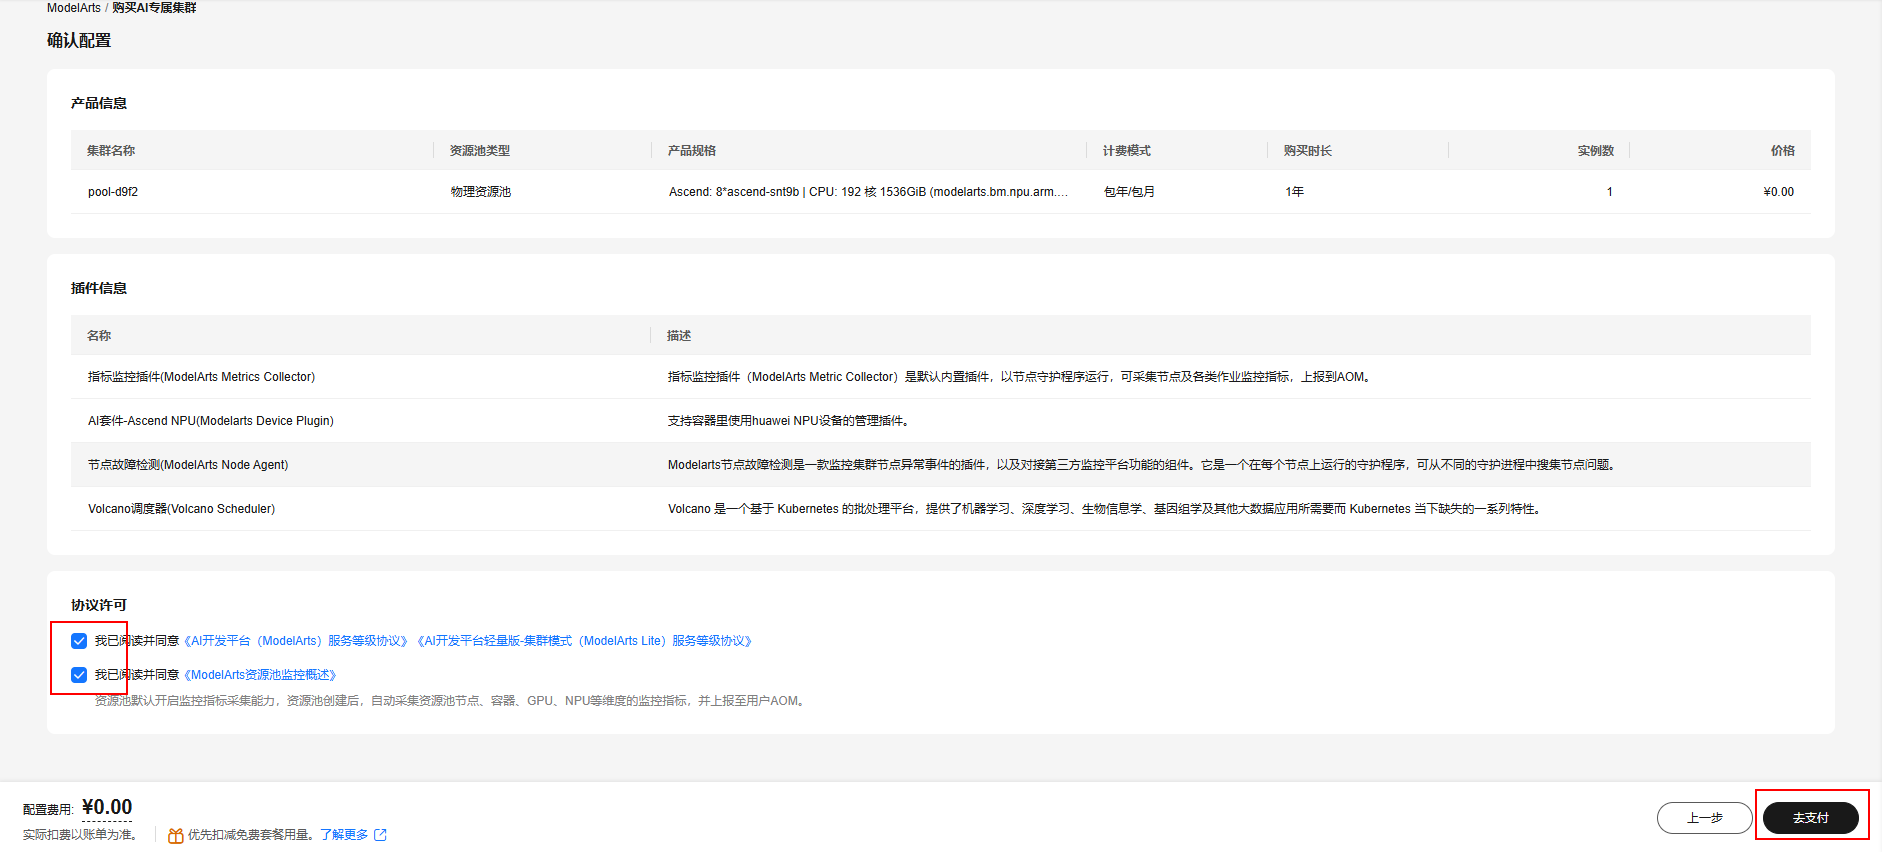Open the 《AI开发平台（ModelArts）服务等级协议》 link
This screenshot has width=1882, height=852.
coord(296,641)
